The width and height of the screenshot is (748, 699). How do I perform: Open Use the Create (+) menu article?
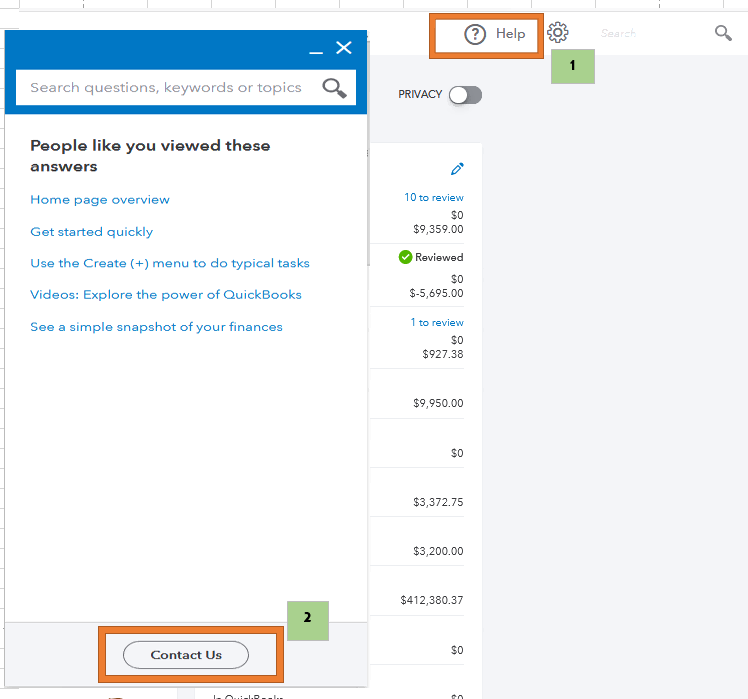[170, 263]
